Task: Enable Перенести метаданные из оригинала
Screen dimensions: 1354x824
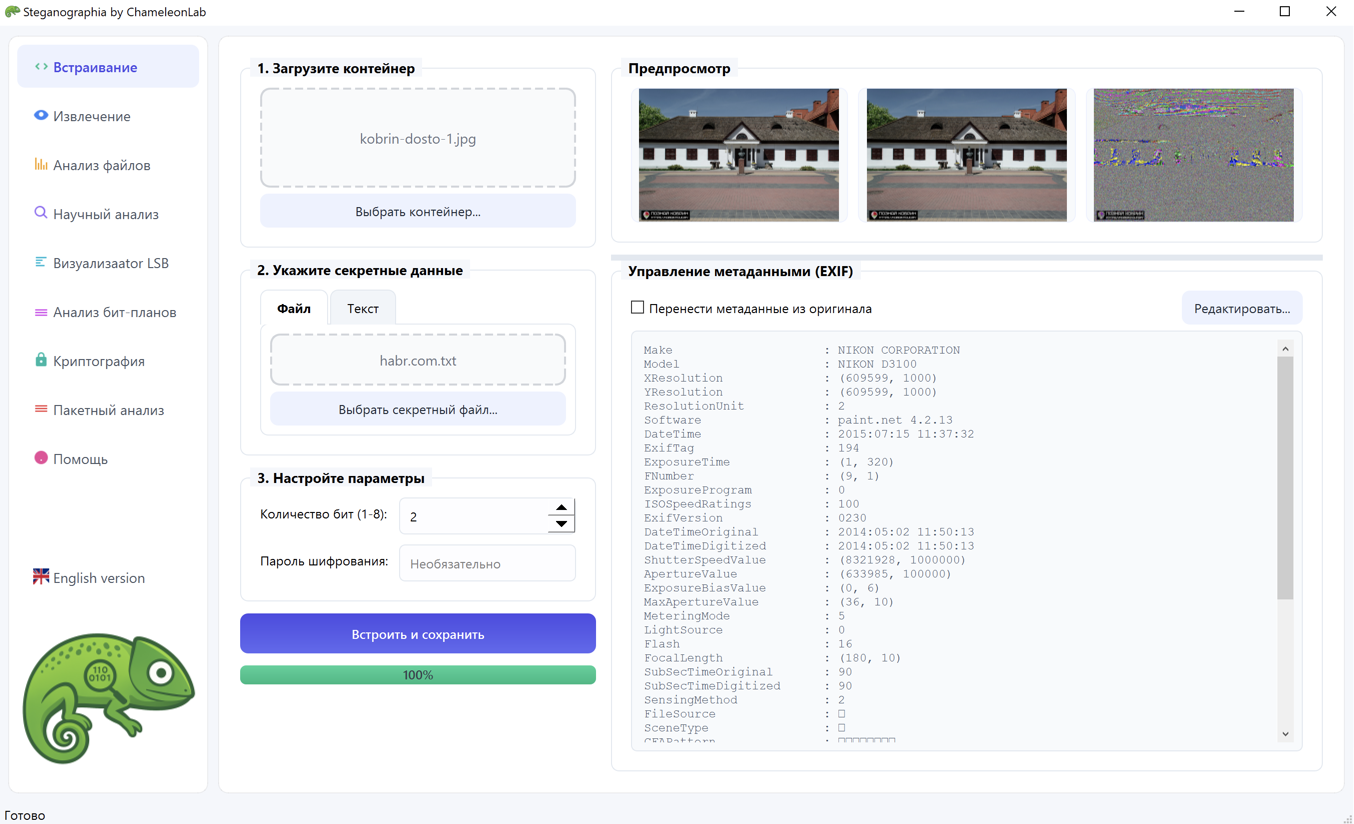Action: 637,308
